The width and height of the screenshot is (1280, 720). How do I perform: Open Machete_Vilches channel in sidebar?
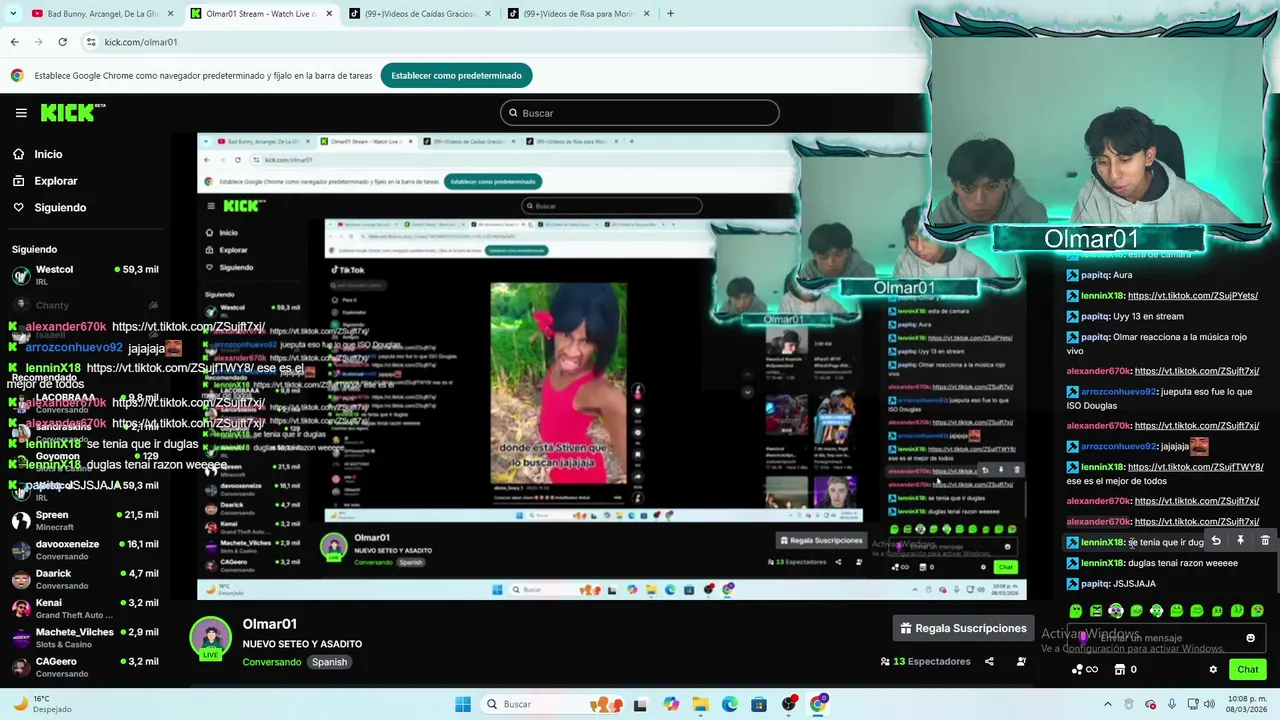(85, 637)
